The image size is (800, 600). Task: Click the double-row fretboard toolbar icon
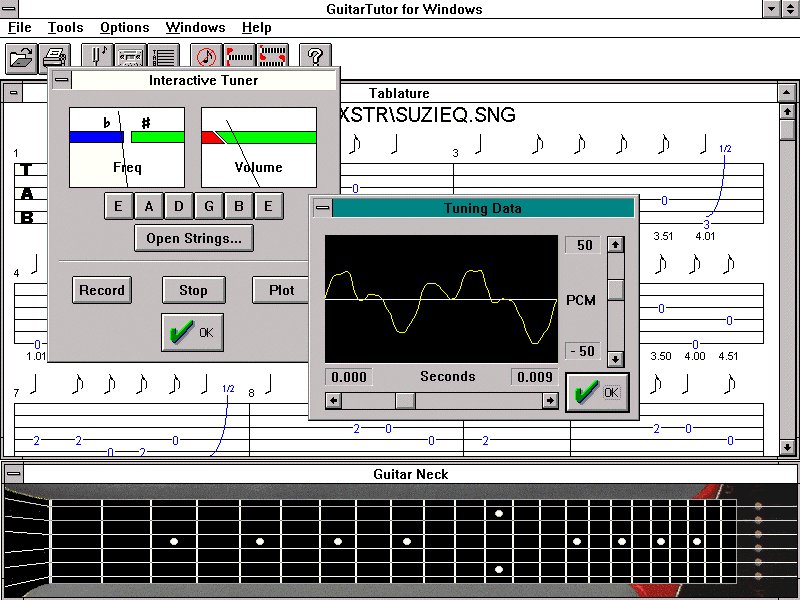273,56
